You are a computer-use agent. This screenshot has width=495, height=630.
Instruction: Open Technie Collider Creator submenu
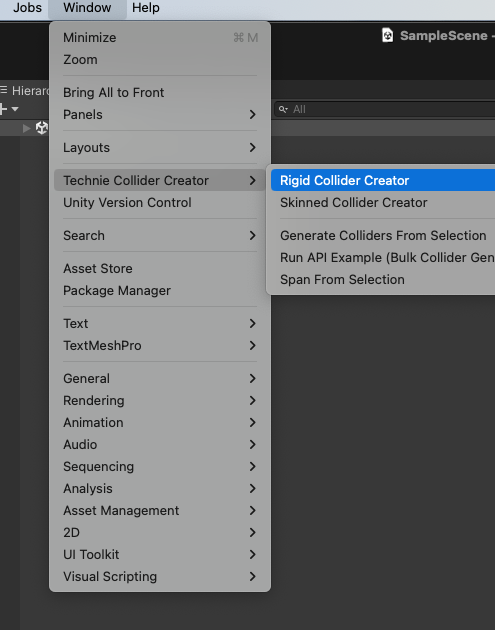coord(160,180)
